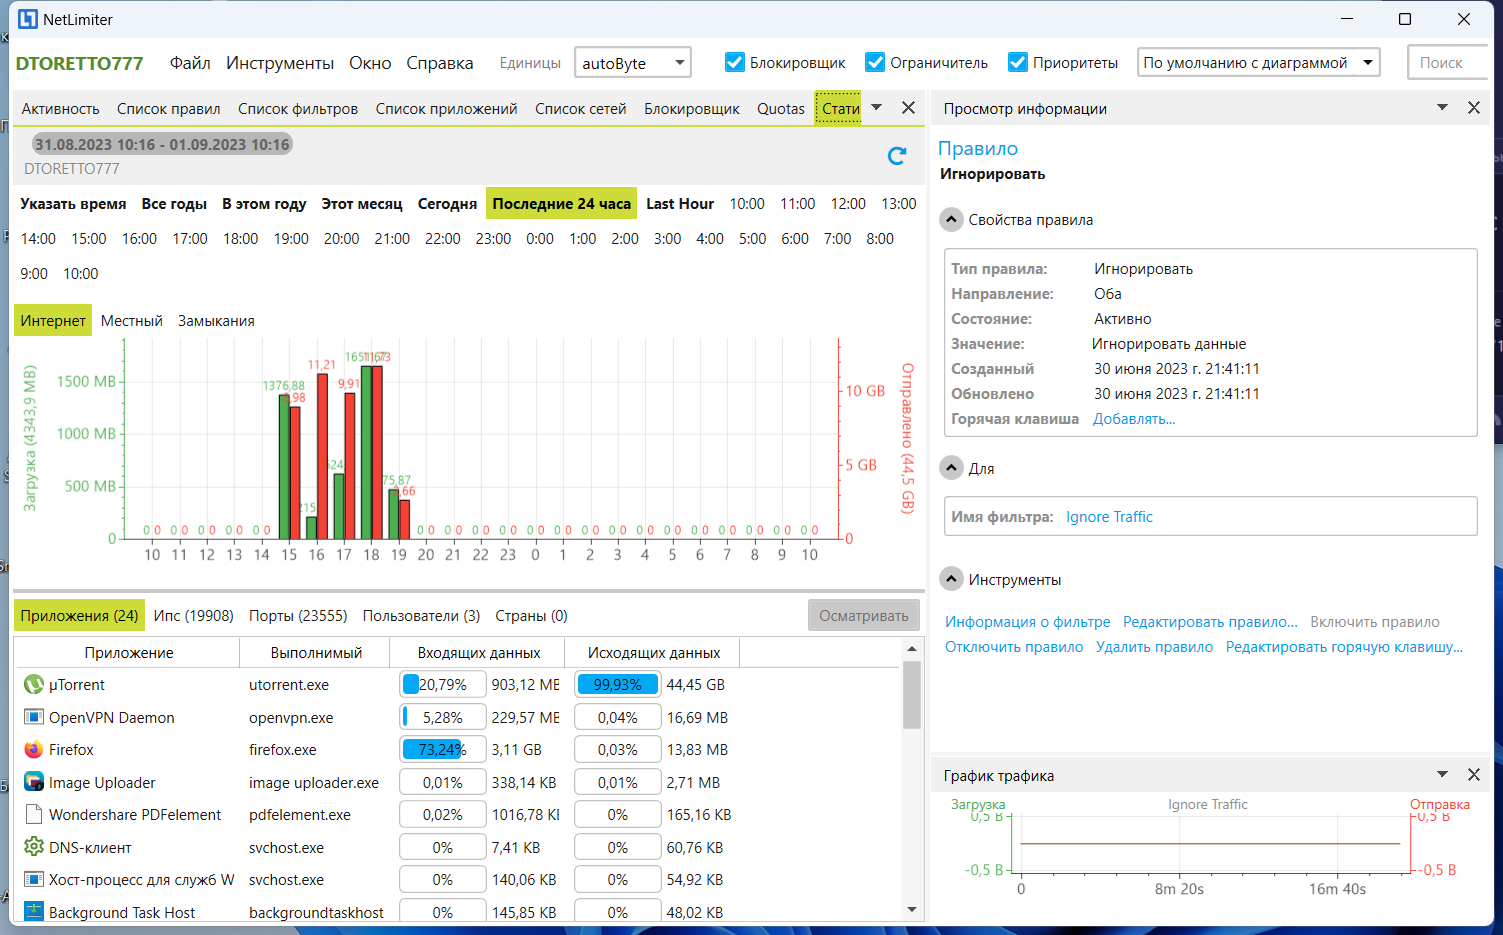Select the Замыкания traffic tab
The image size is (1503, 935).
pos(216,320)
